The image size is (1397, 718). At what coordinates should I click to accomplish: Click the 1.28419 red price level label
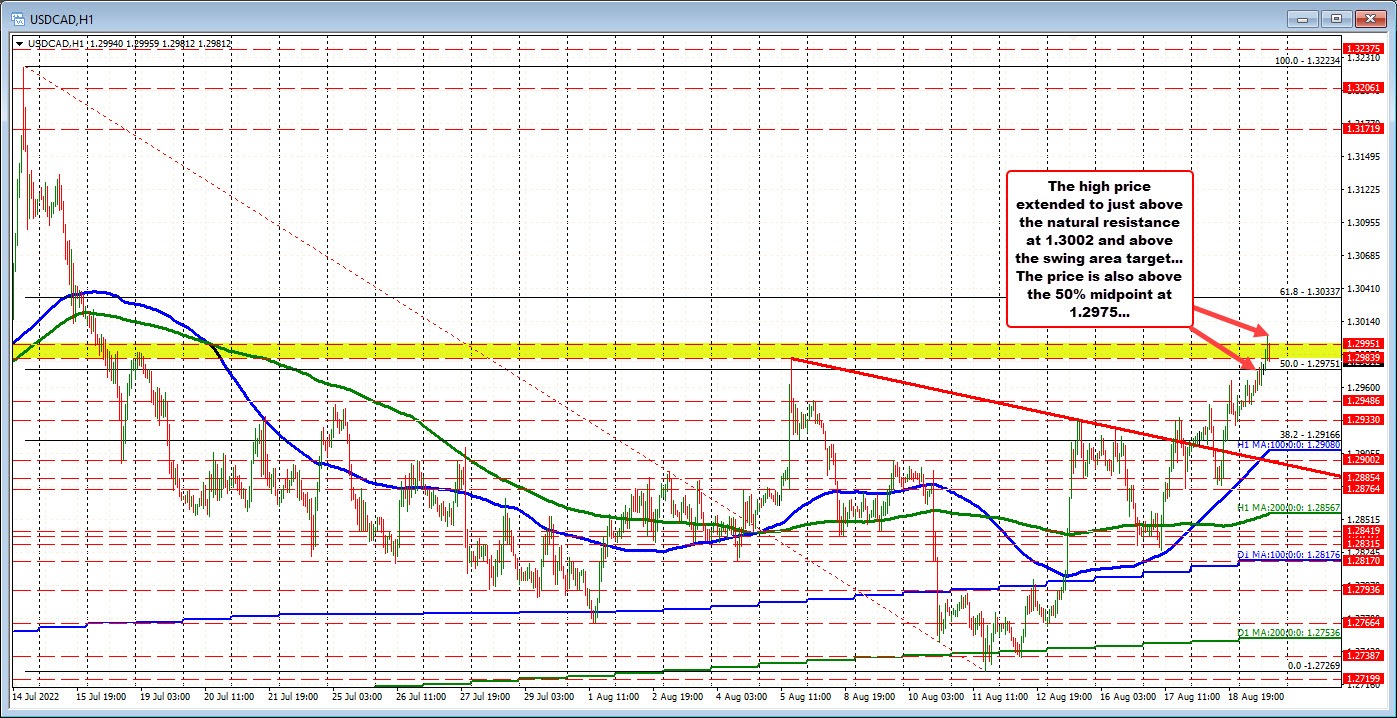[1362, 531]
